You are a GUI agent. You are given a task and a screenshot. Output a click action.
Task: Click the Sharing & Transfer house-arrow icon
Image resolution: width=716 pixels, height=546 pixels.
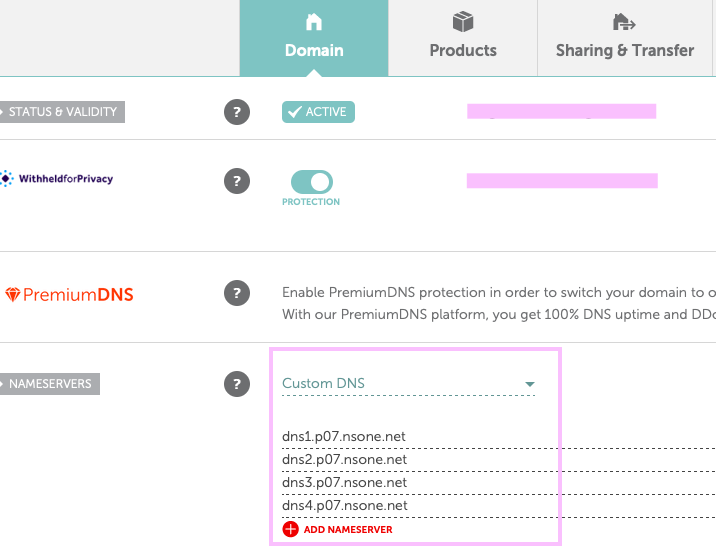624,22
